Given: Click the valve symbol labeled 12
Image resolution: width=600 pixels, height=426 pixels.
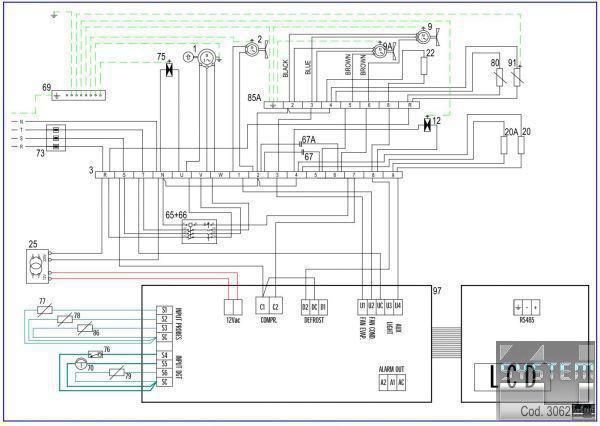Looking at the screenshot, I should tap(427, 127).
